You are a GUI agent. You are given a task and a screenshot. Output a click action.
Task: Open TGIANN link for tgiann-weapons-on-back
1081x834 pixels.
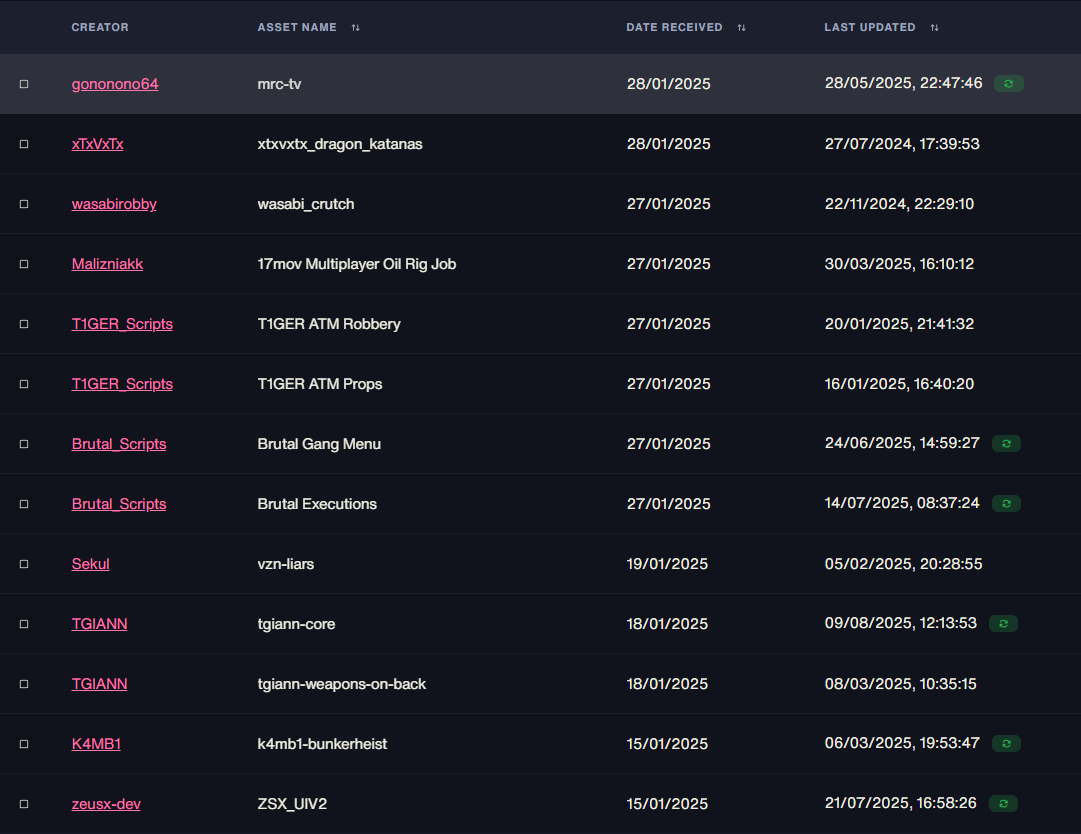click(x=99, y=684)
